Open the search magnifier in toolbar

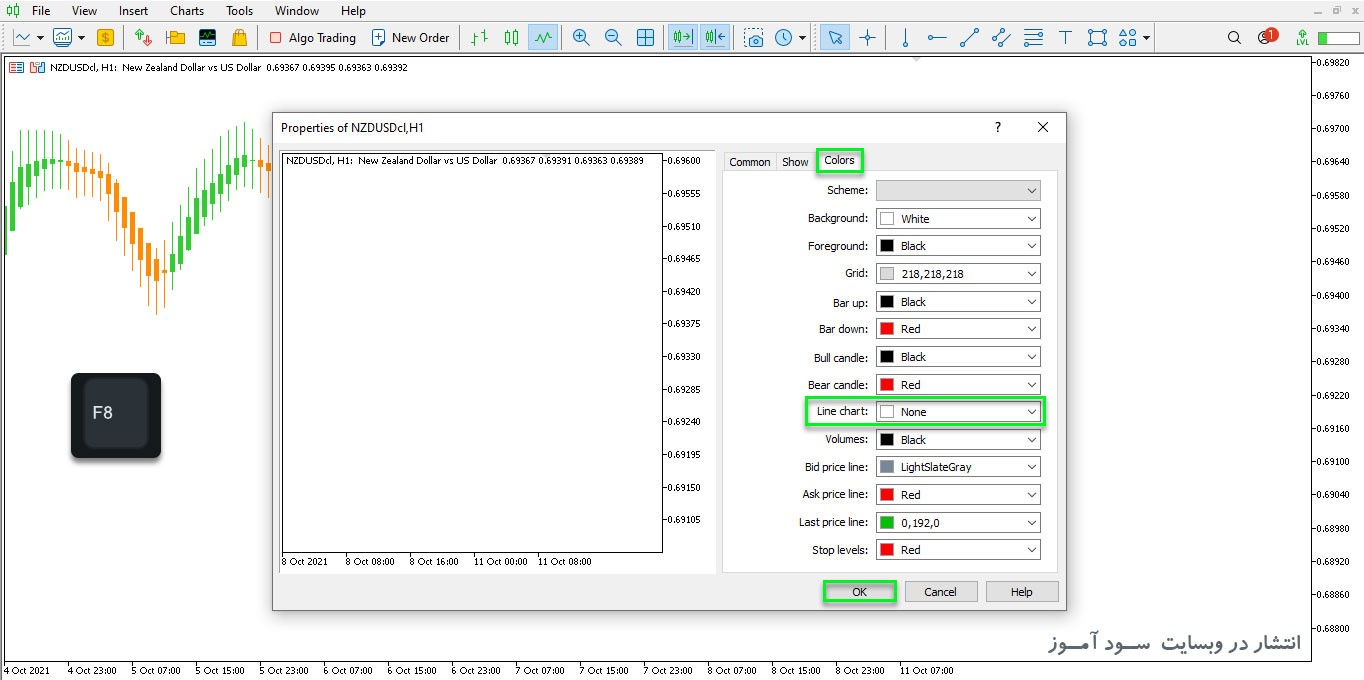coord(1235,38)
